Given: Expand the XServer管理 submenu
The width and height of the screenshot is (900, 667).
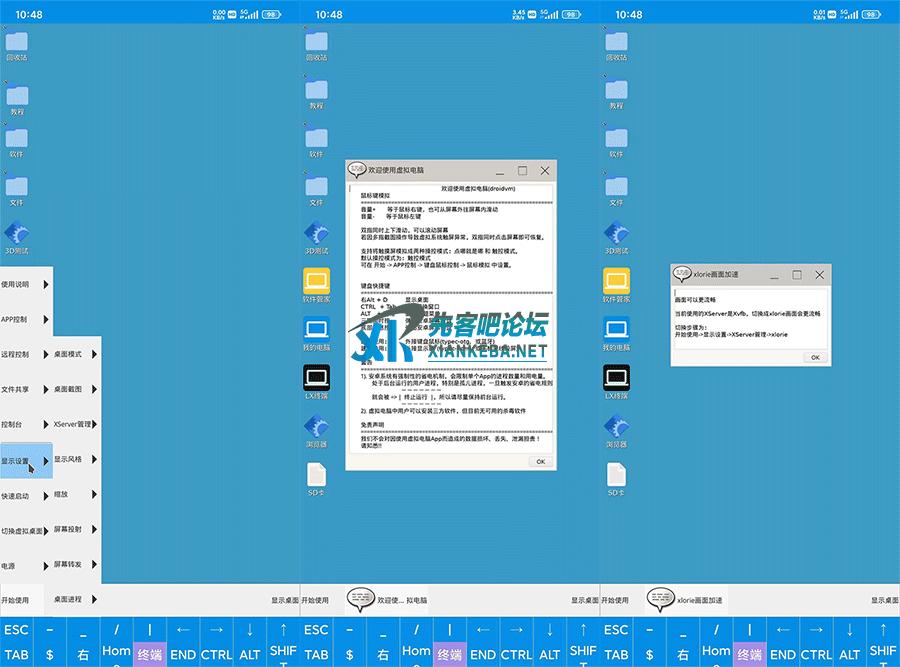Looking at the screenshot, I should tap(76, 424).
